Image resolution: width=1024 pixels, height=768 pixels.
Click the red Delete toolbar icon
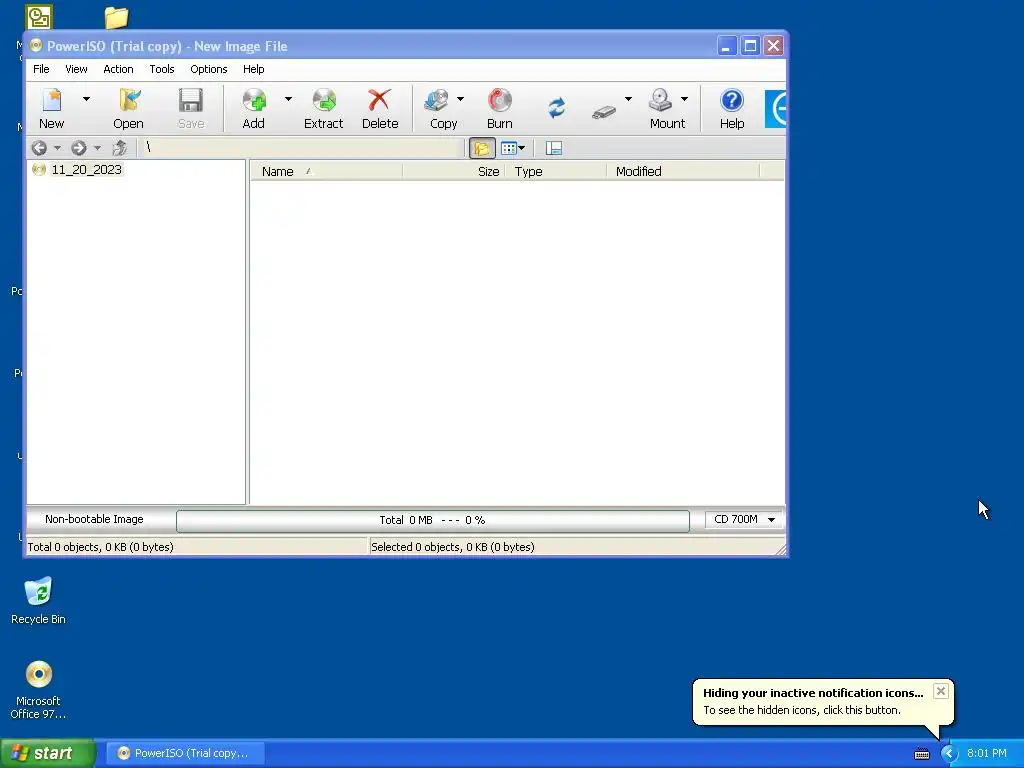379,101
